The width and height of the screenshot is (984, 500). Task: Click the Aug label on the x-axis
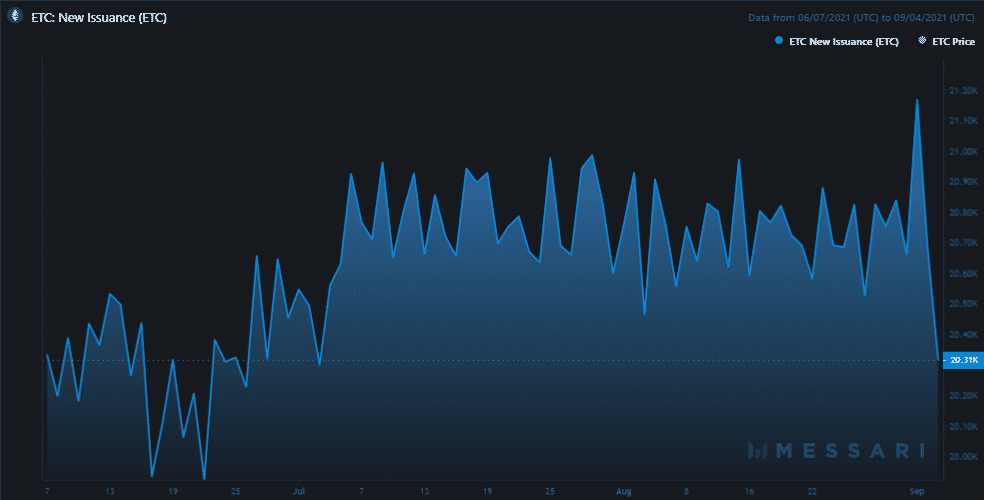624,491
